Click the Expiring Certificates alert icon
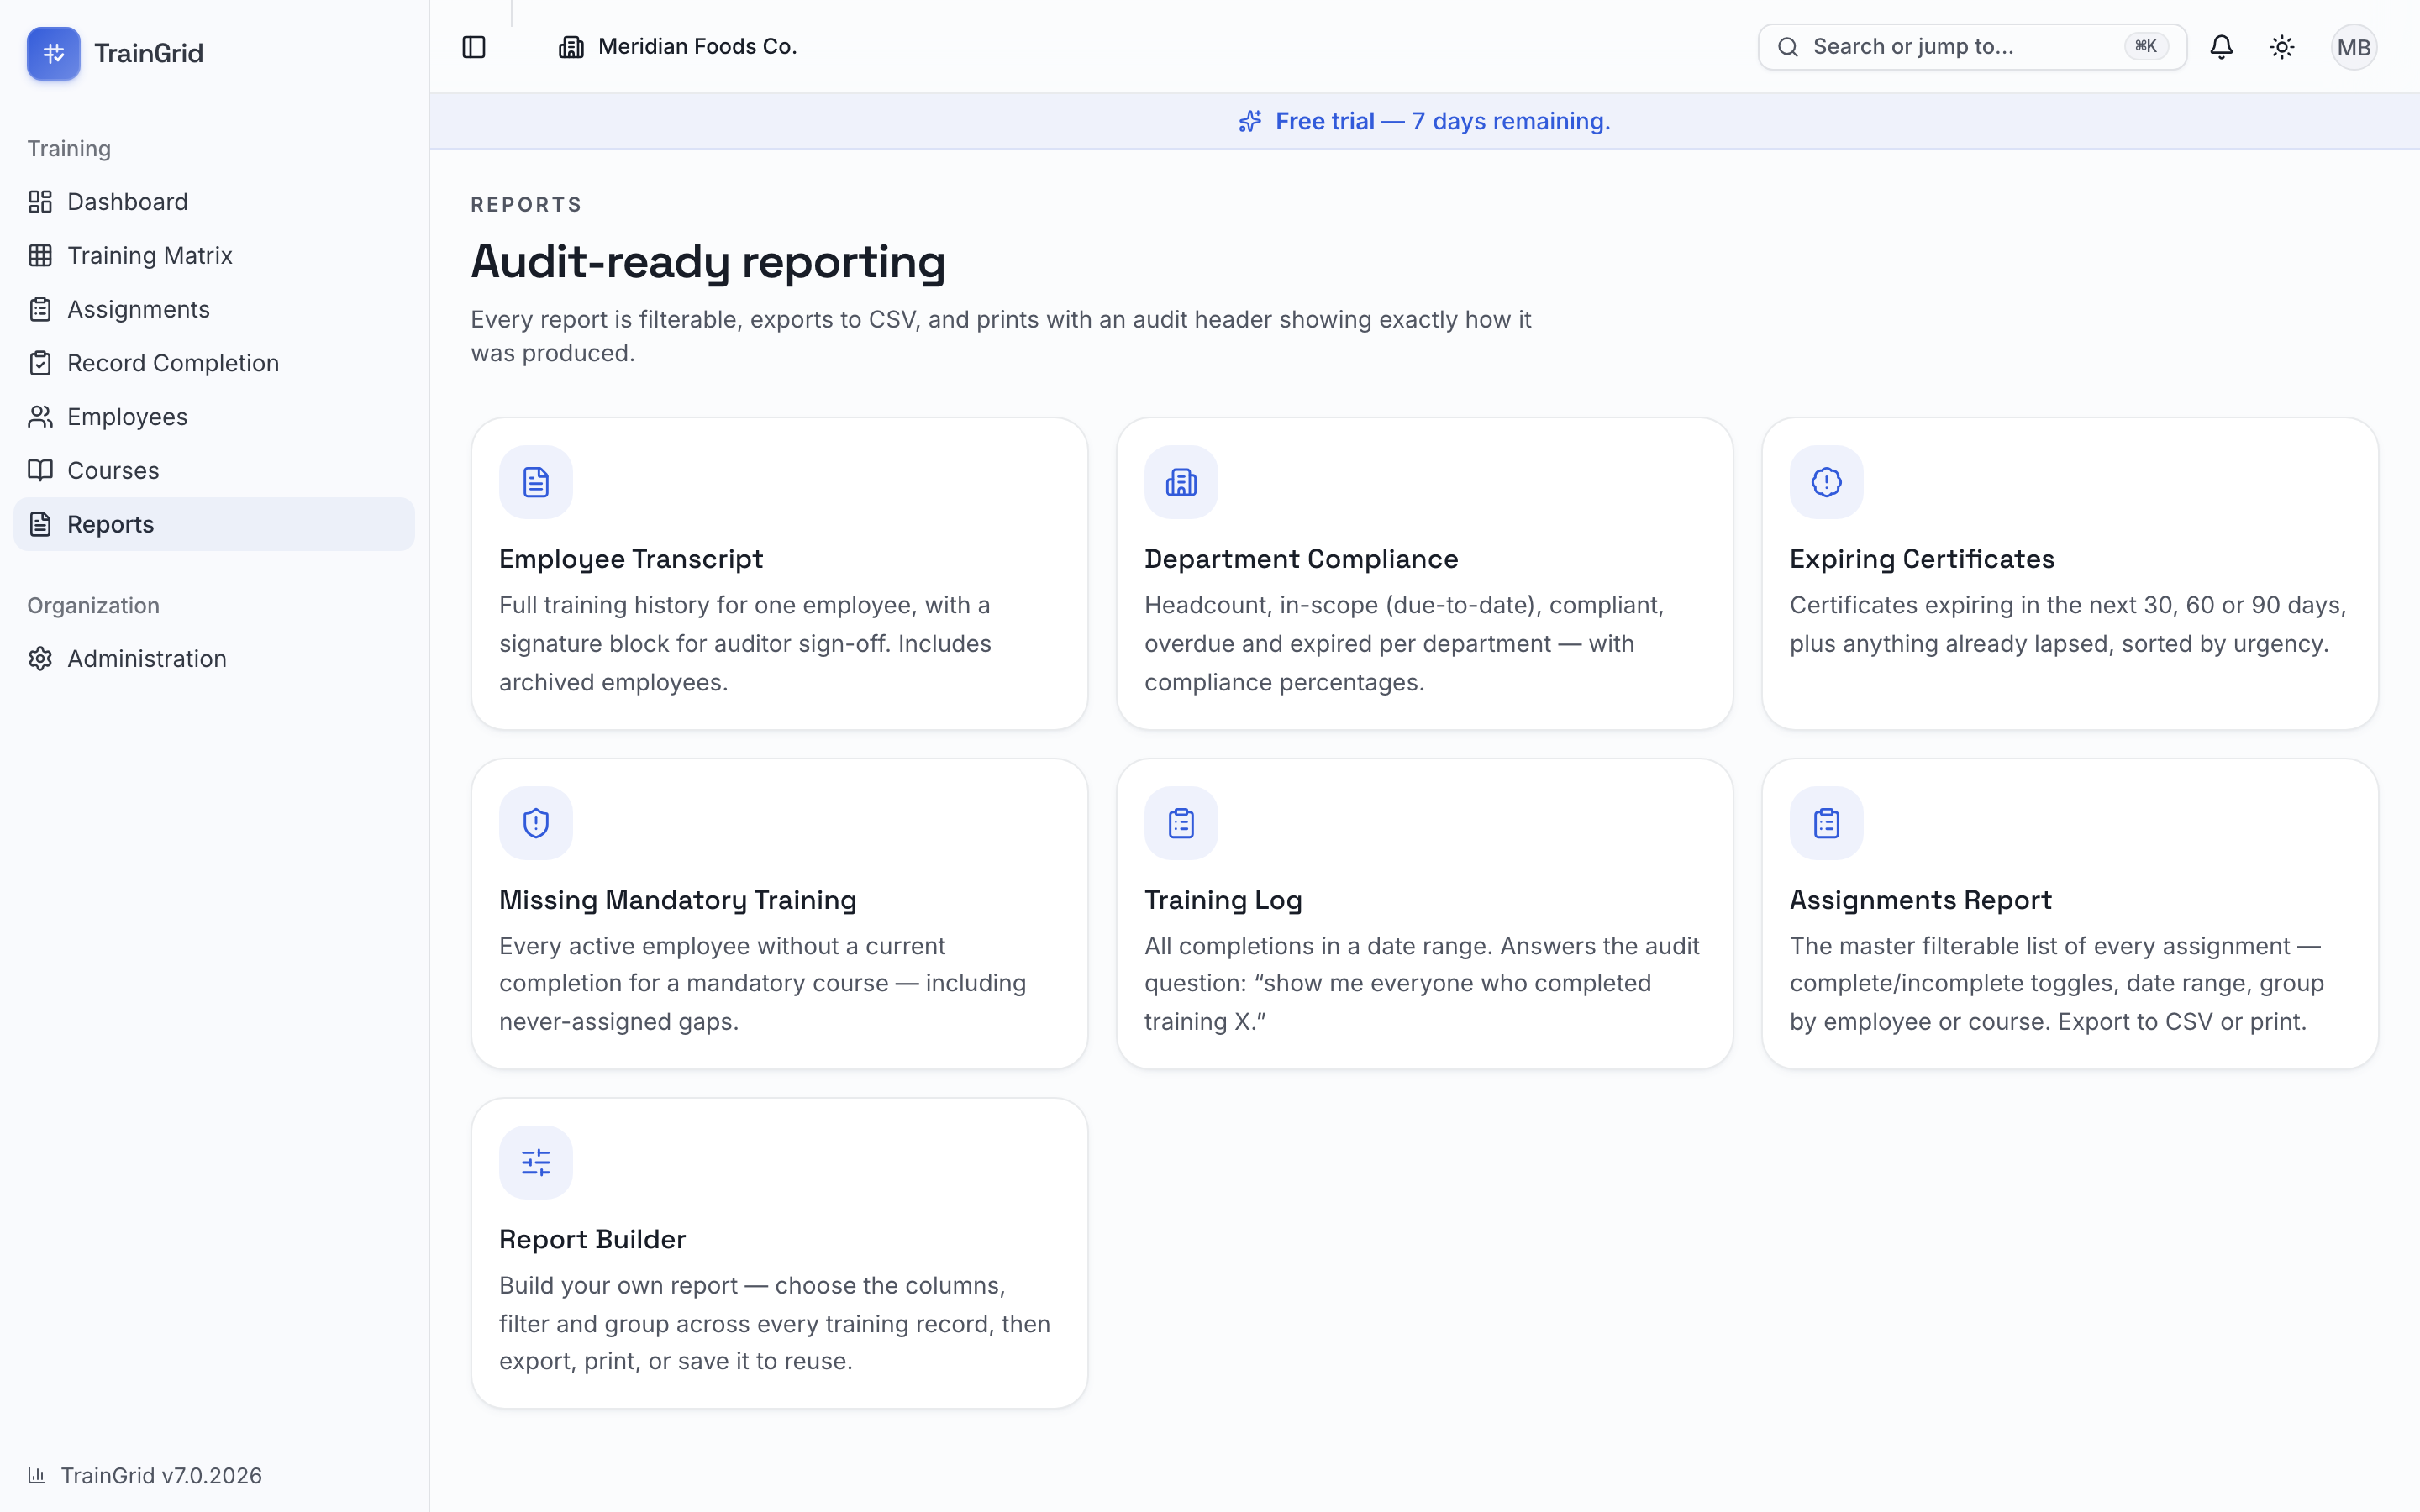Screen dimensions: 2420x1512 coord(1826,482)
